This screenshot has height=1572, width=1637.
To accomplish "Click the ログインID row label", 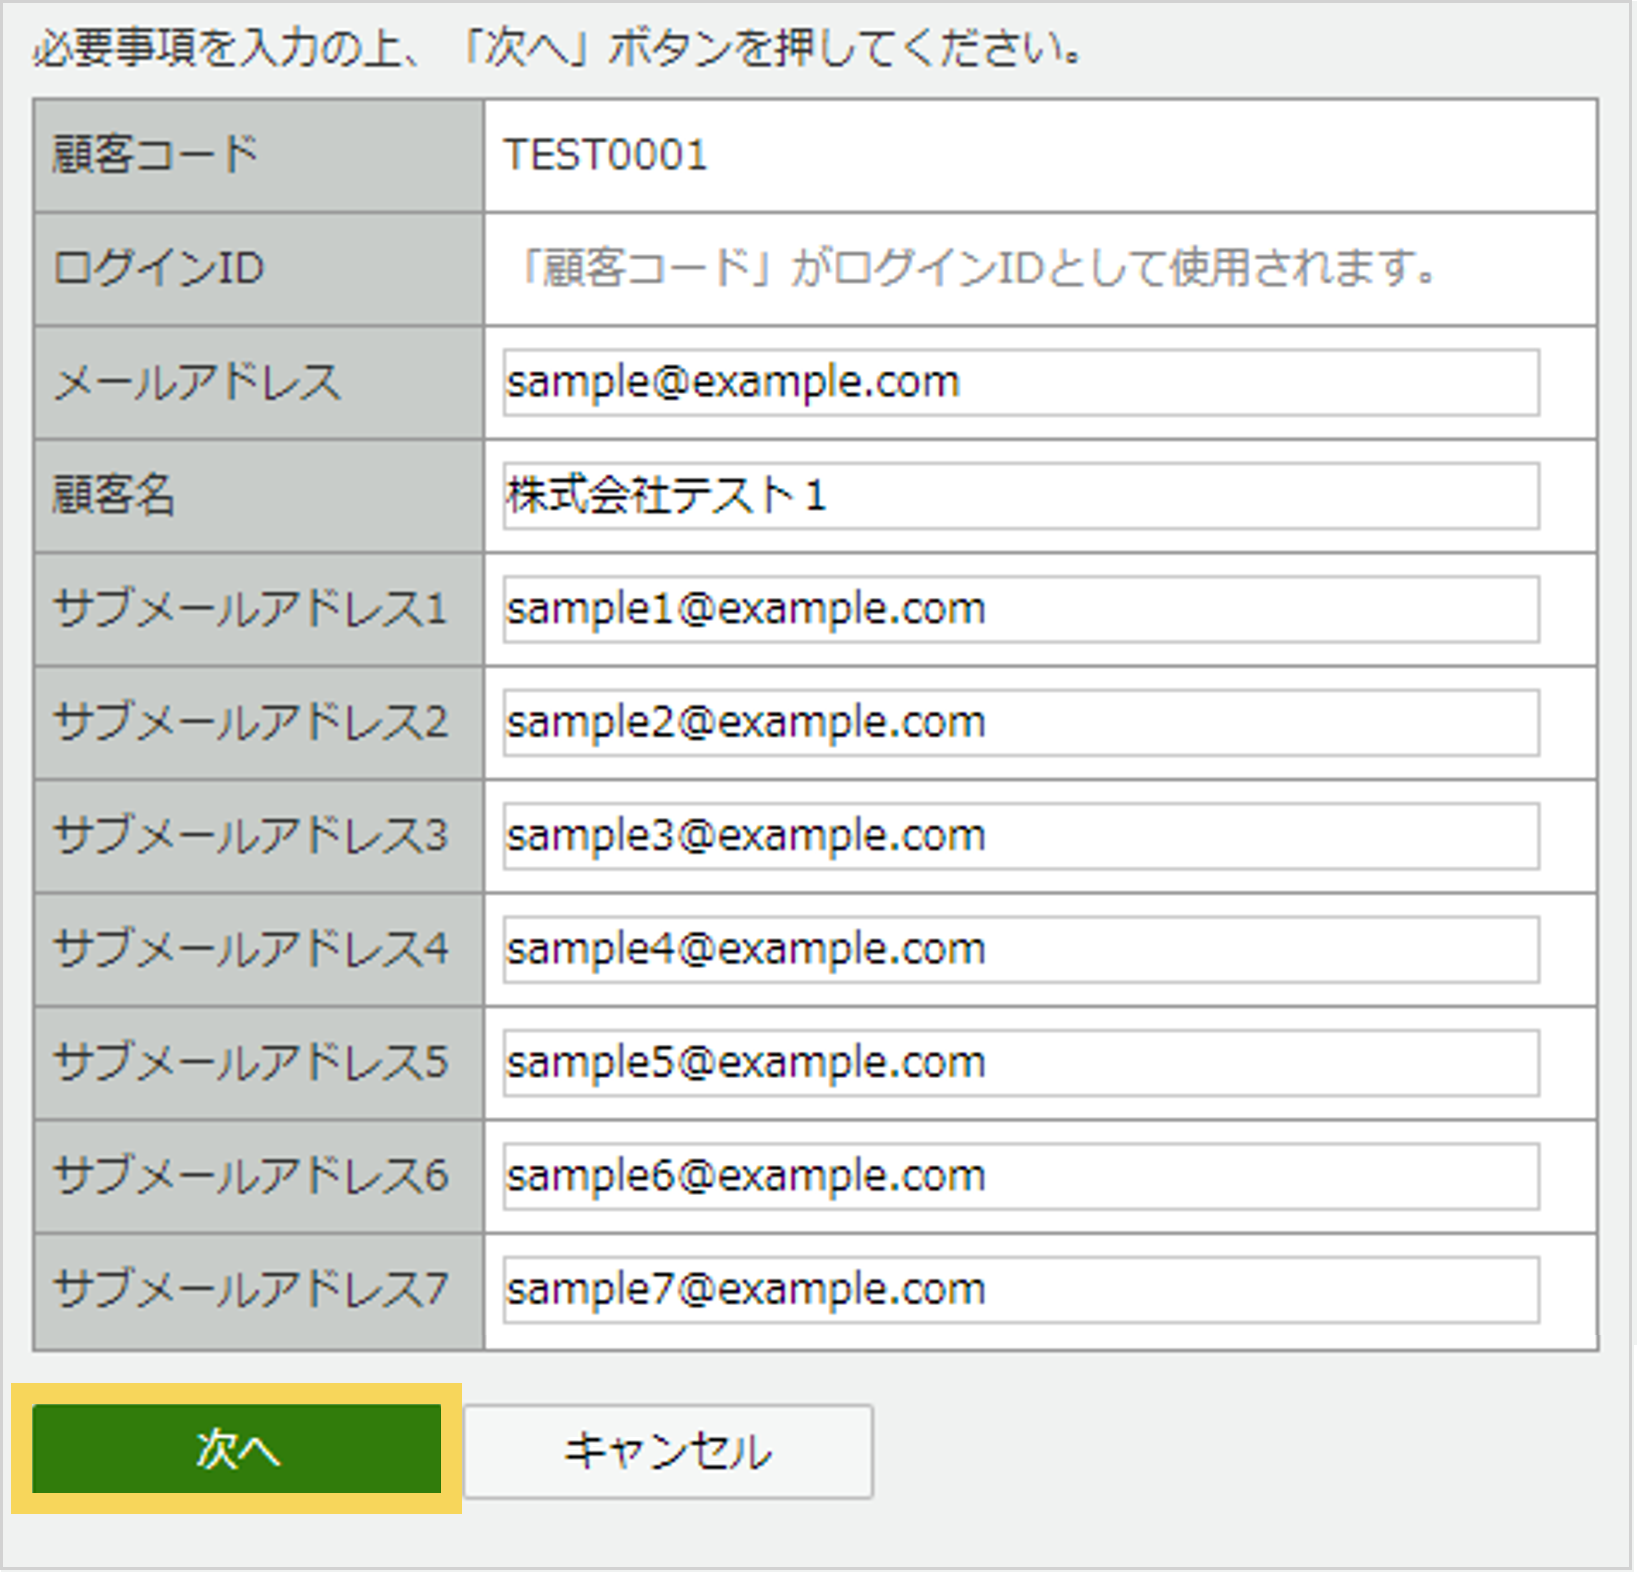I will click(x=158, y=268).
